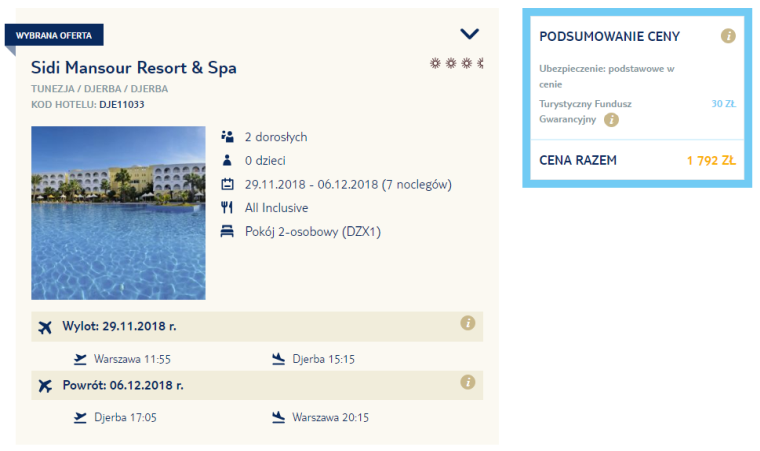This screenshot has width=760, height=451.
Task: Click info icon in Powrót row
Action: (x=466, y=382)
